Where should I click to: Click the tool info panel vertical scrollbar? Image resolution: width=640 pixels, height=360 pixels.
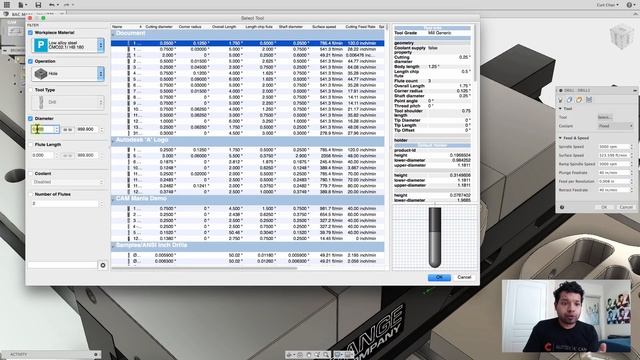pyautogui.click(x=475, y=53)
